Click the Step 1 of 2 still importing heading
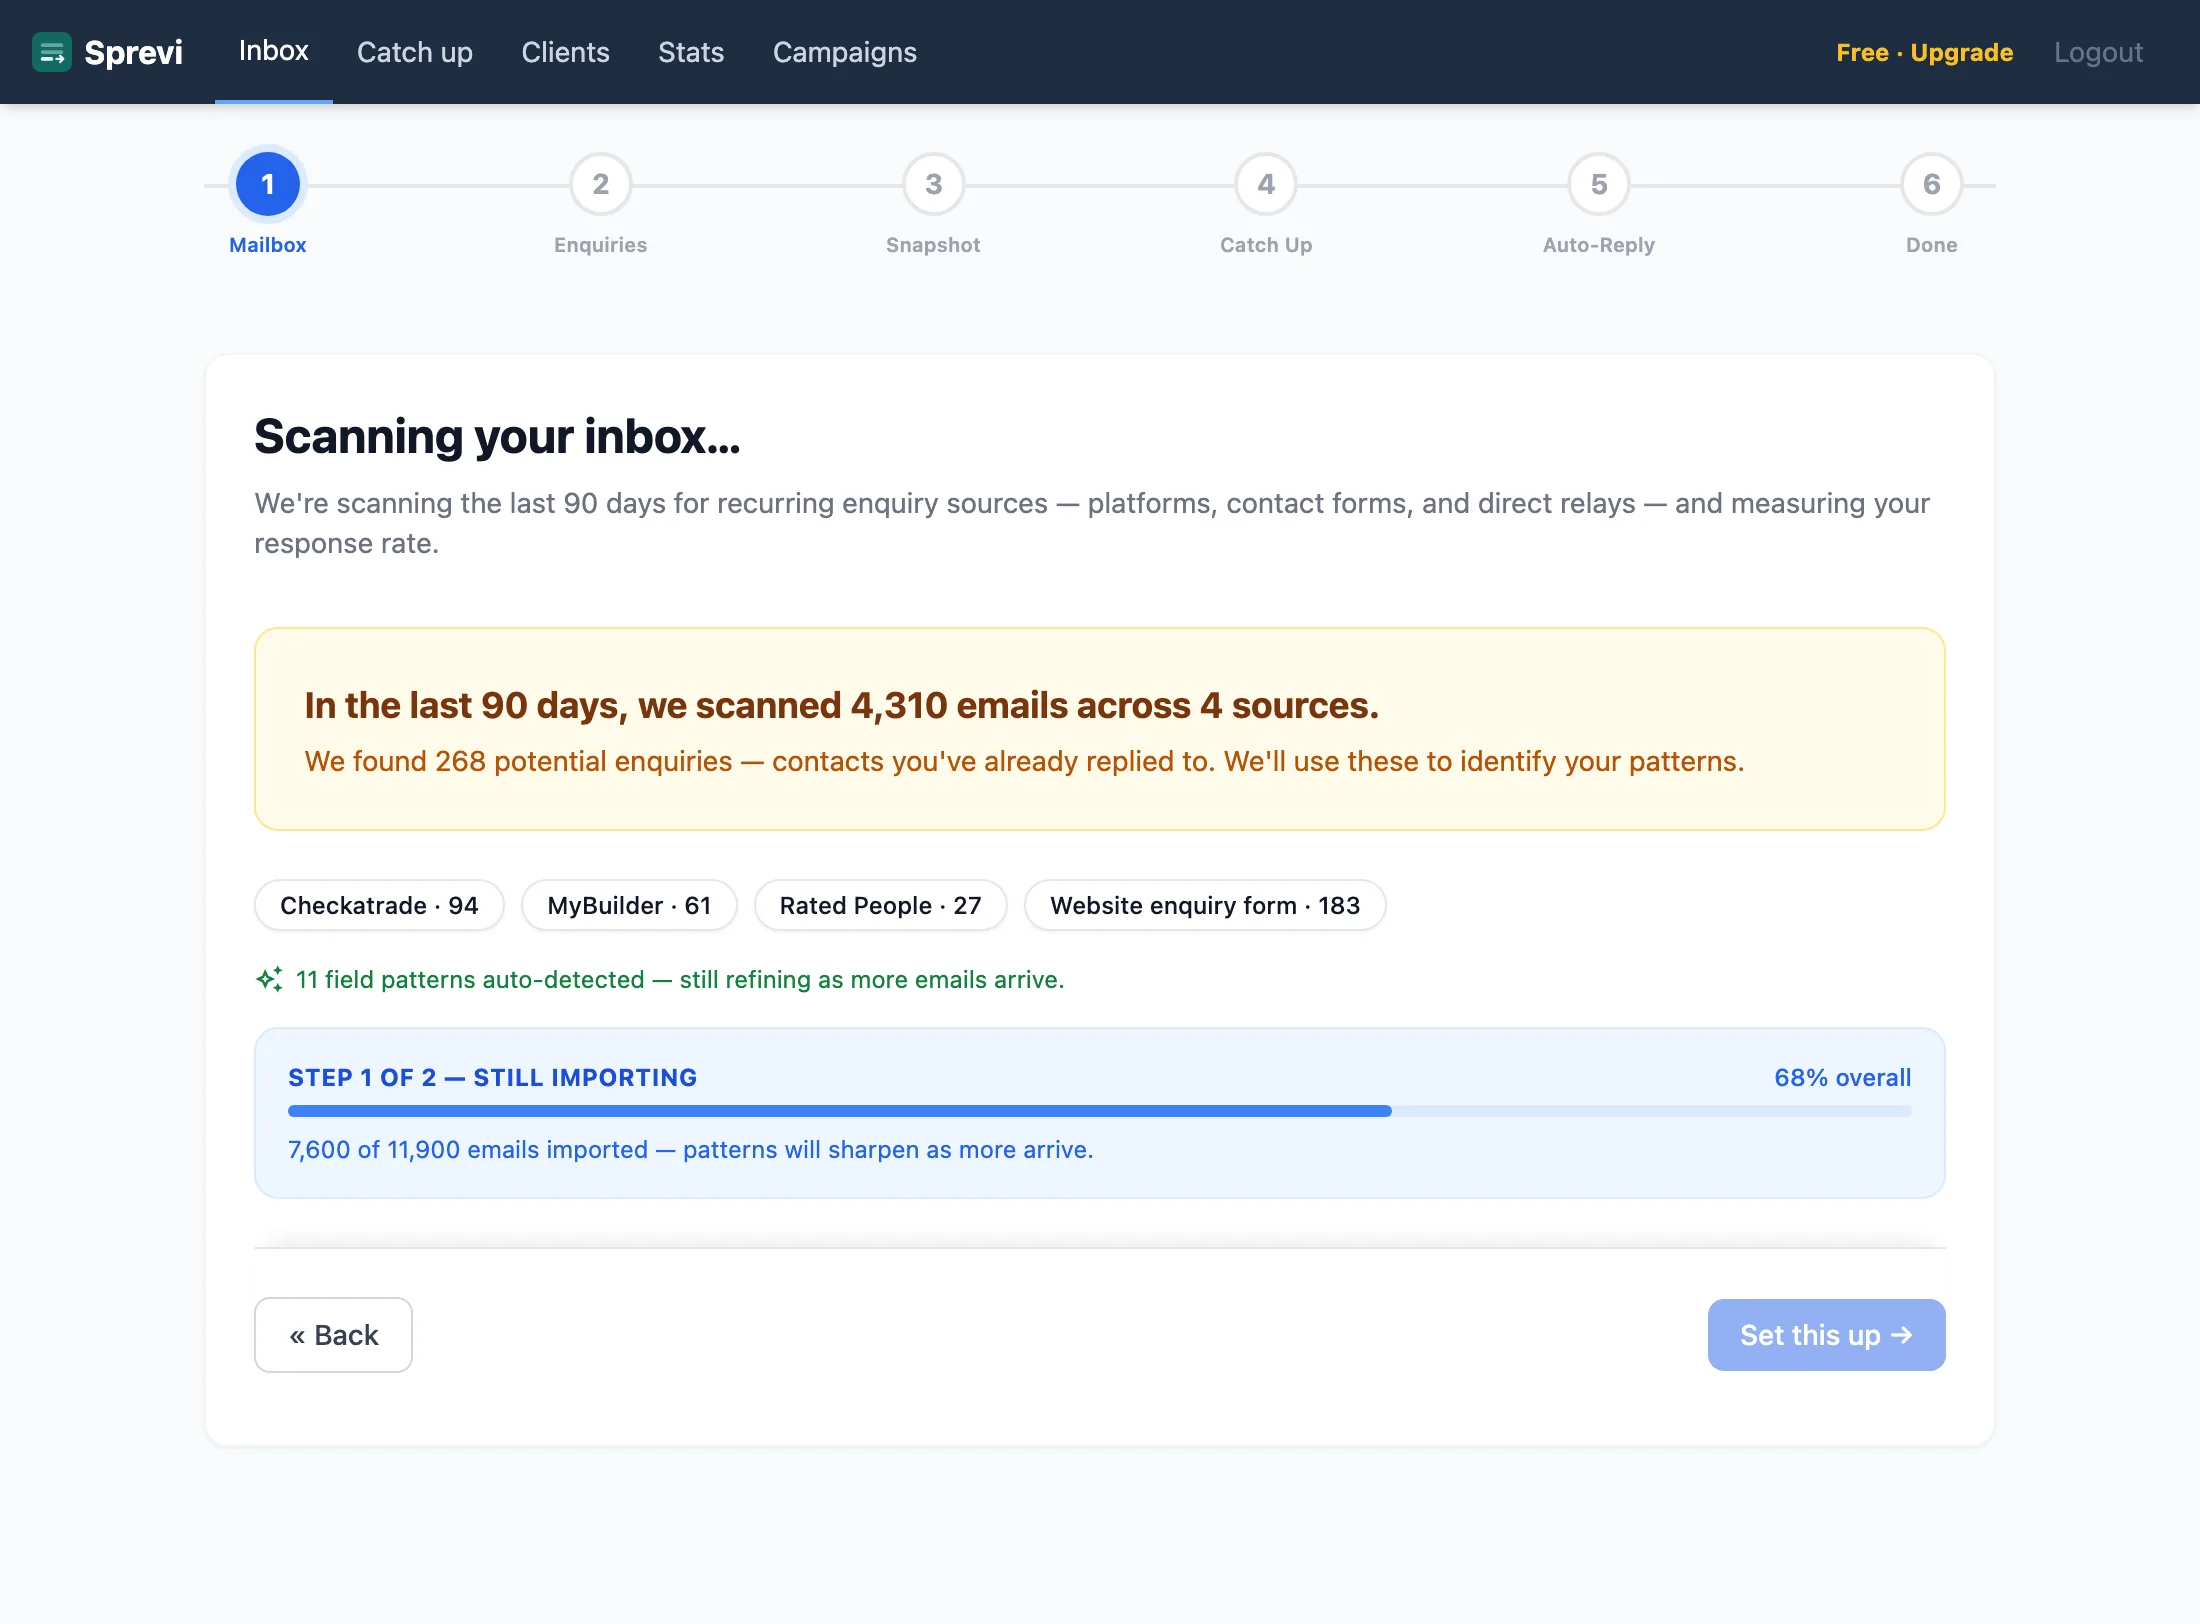This screenshot has width=2200, height=1624. (492, 1077)
